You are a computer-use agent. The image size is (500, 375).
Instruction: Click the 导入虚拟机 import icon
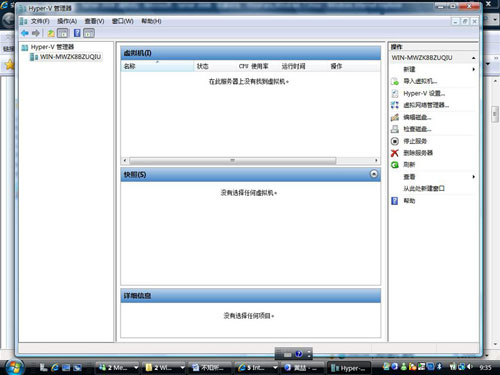[x=395, y=81]
